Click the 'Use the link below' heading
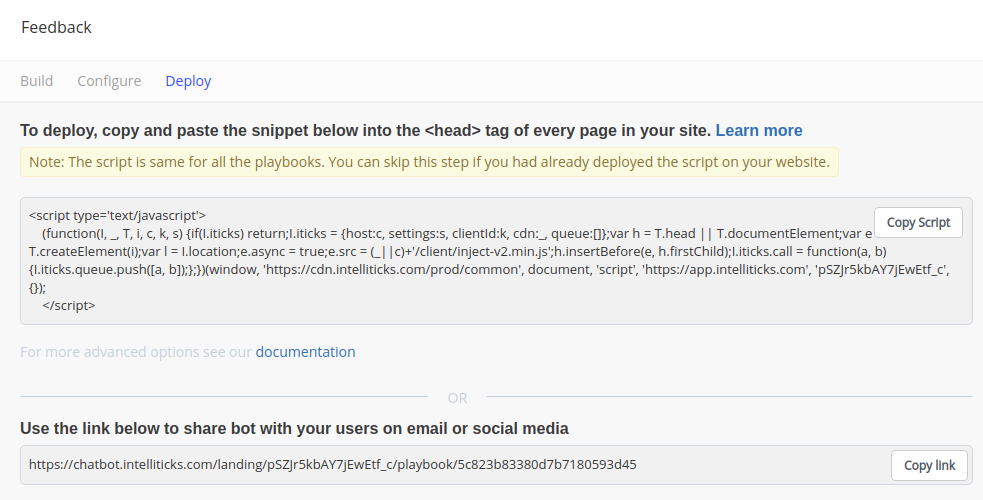Screen dimensions: 983x500 [x=294, y=429]
